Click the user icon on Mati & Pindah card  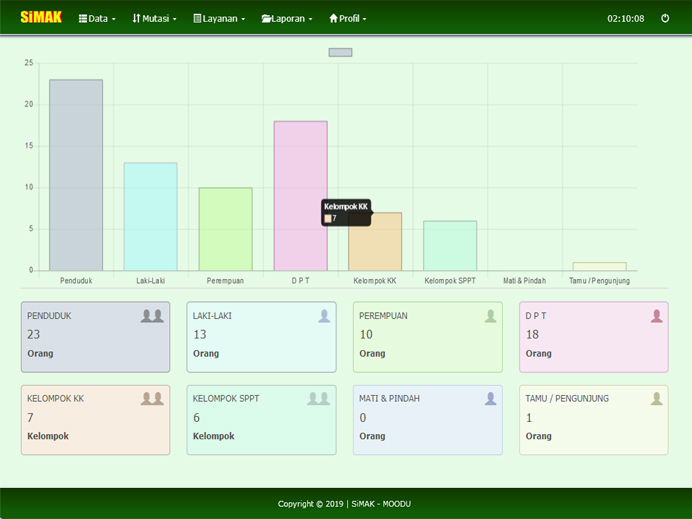pyautogui.click(x=490, y=398)
